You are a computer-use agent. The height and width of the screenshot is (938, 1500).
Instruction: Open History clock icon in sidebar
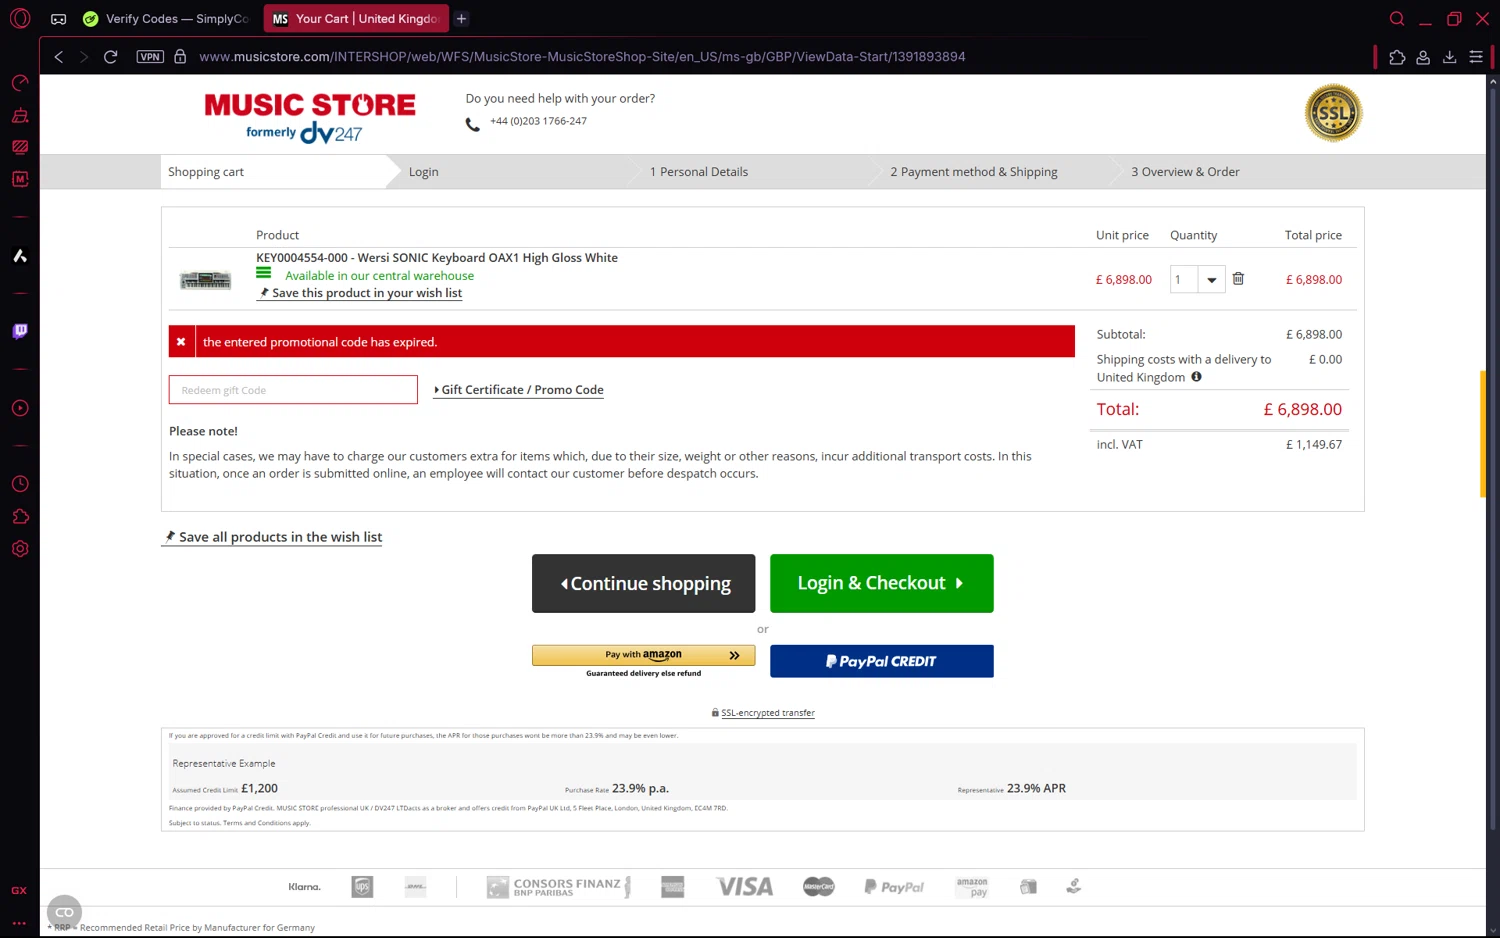coord(20,484)
